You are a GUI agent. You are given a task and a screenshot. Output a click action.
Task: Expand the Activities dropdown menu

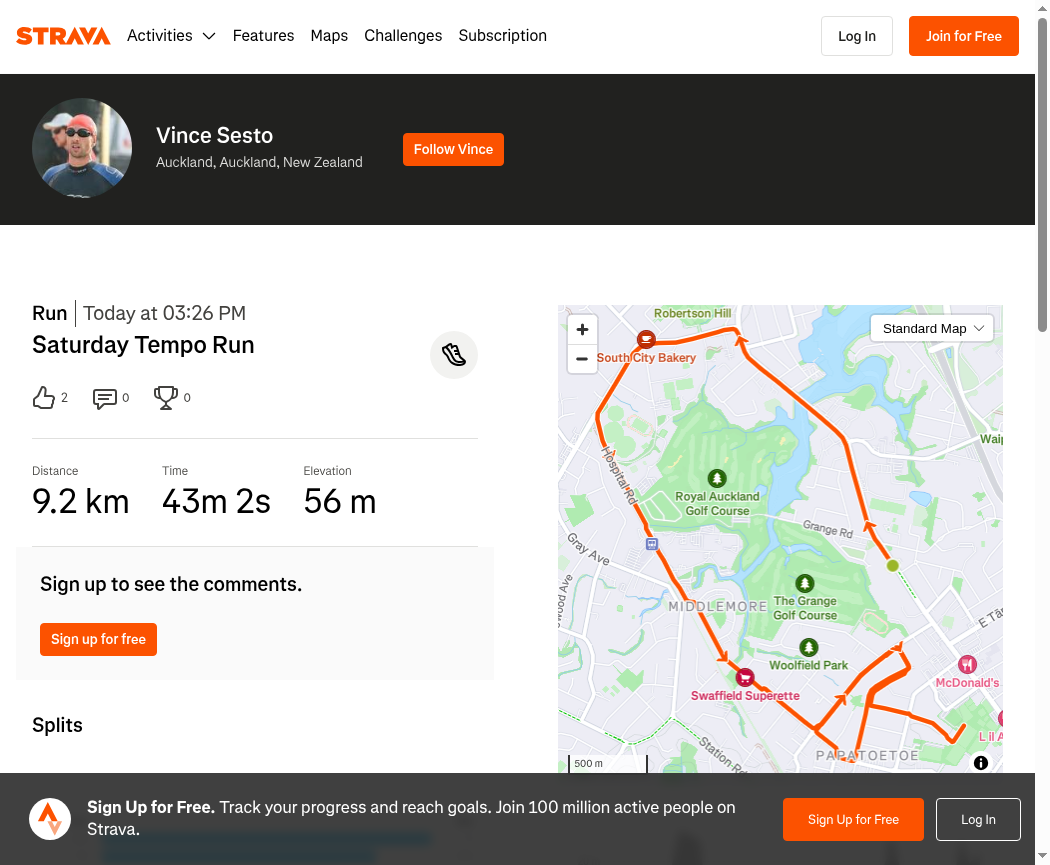(171, 35)
